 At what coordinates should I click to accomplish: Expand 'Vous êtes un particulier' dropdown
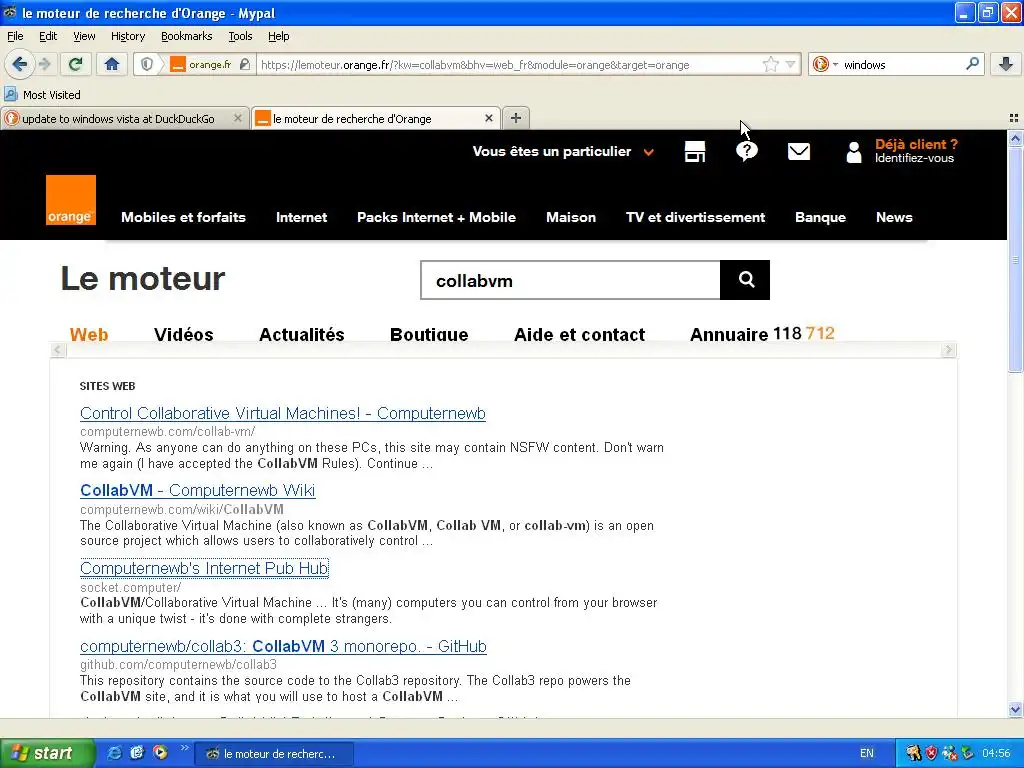point(563,152)
